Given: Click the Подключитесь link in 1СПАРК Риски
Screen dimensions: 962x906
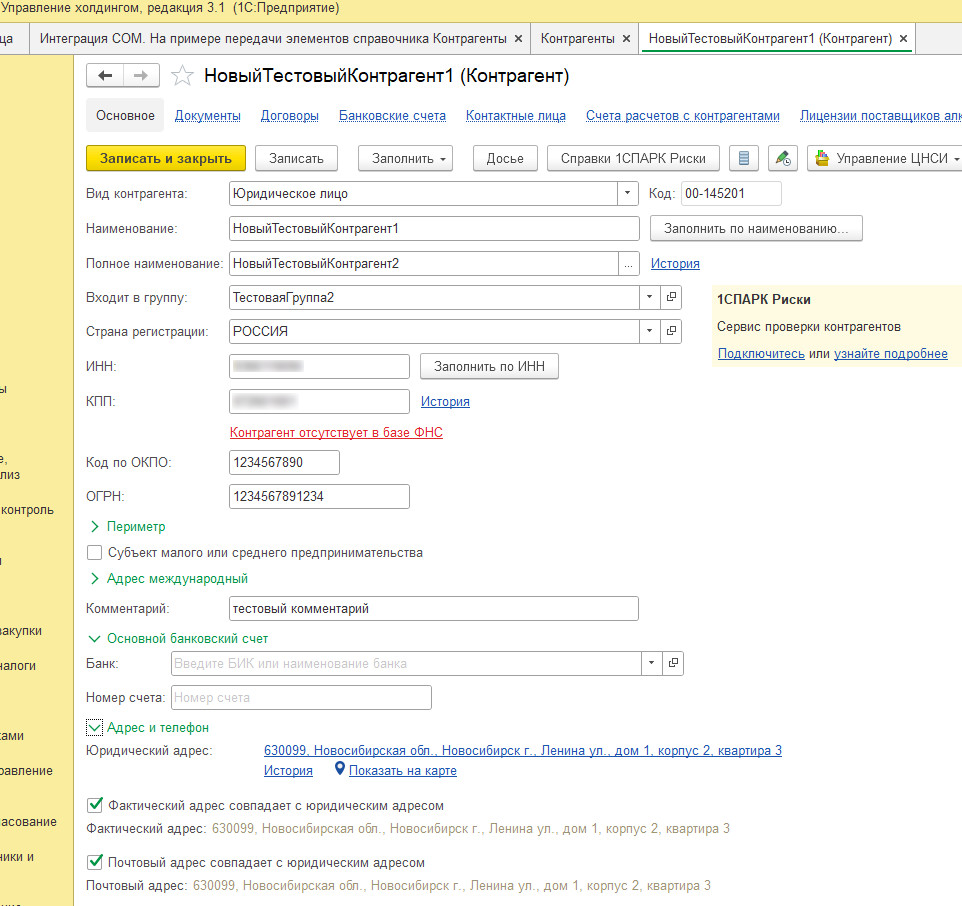Looking at the screenshot, I should click(761, 353).
